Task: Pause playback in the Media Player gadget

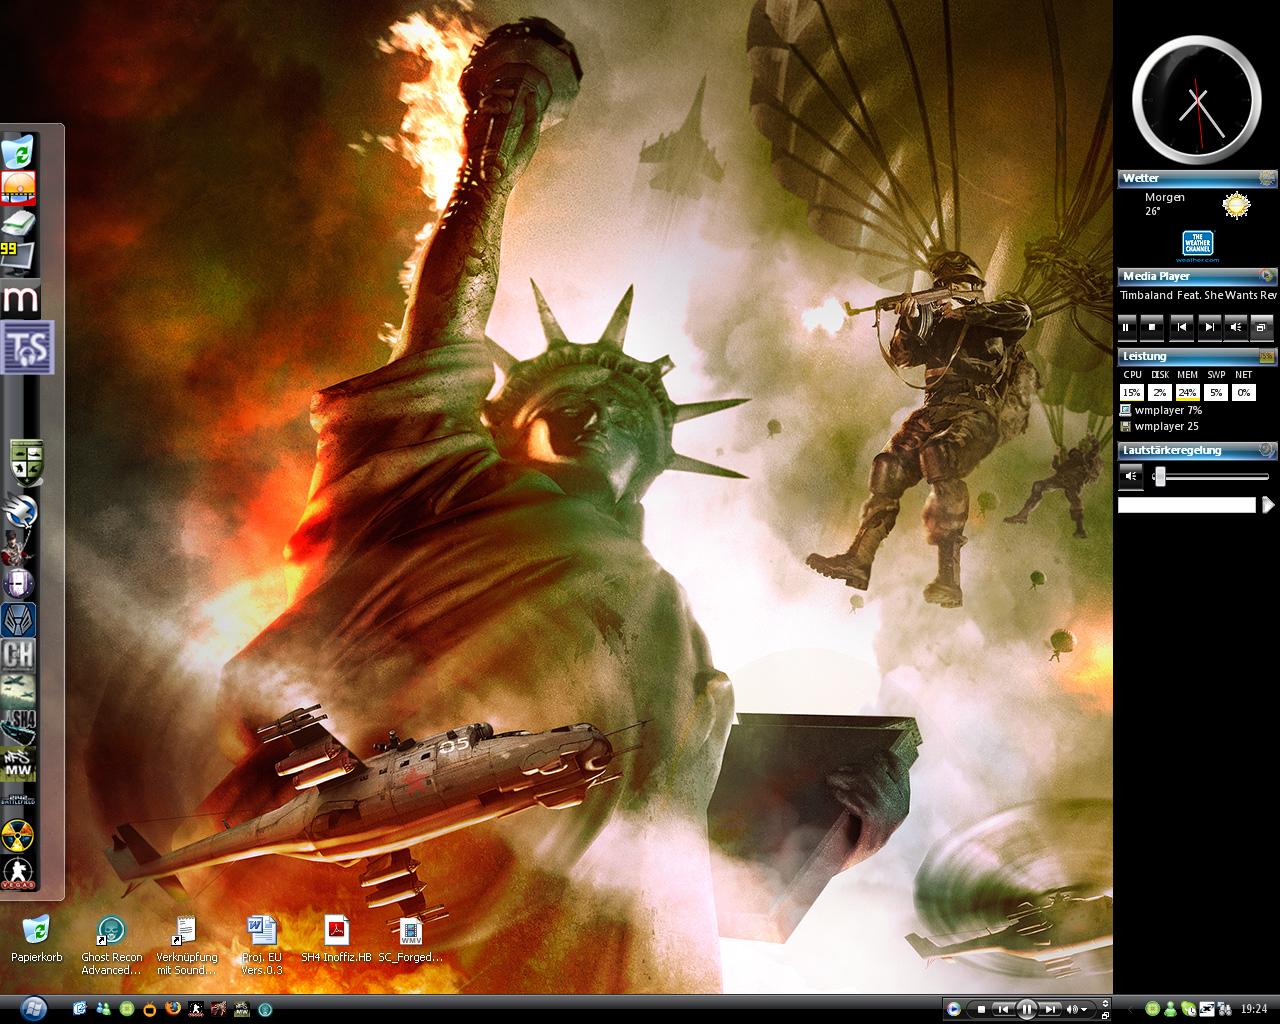Action: coord(1126,326)
